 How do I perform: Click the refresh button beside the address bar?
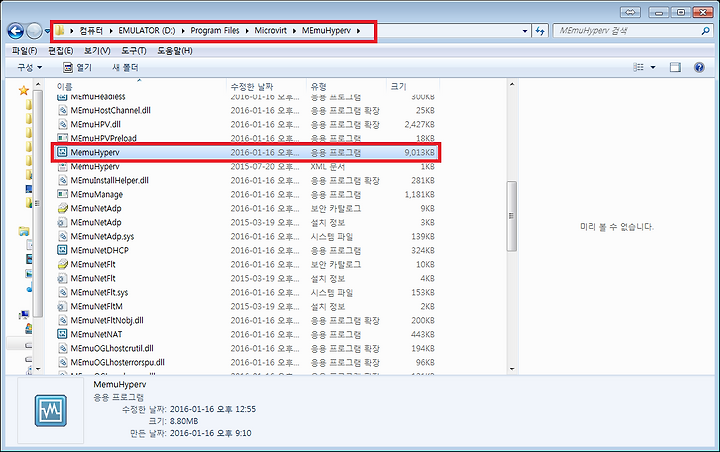[540, 31]
